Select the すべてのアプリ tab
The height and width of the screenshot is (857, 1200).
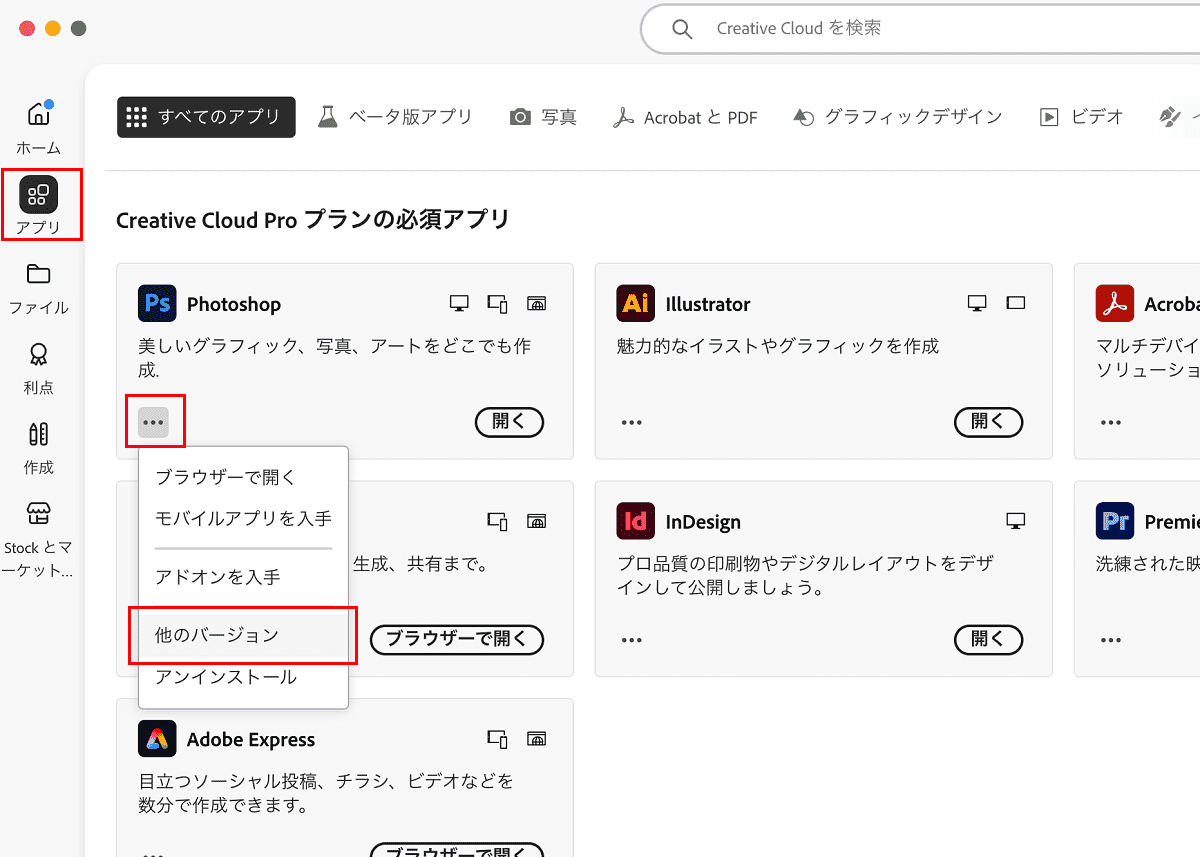click(206, 117)
